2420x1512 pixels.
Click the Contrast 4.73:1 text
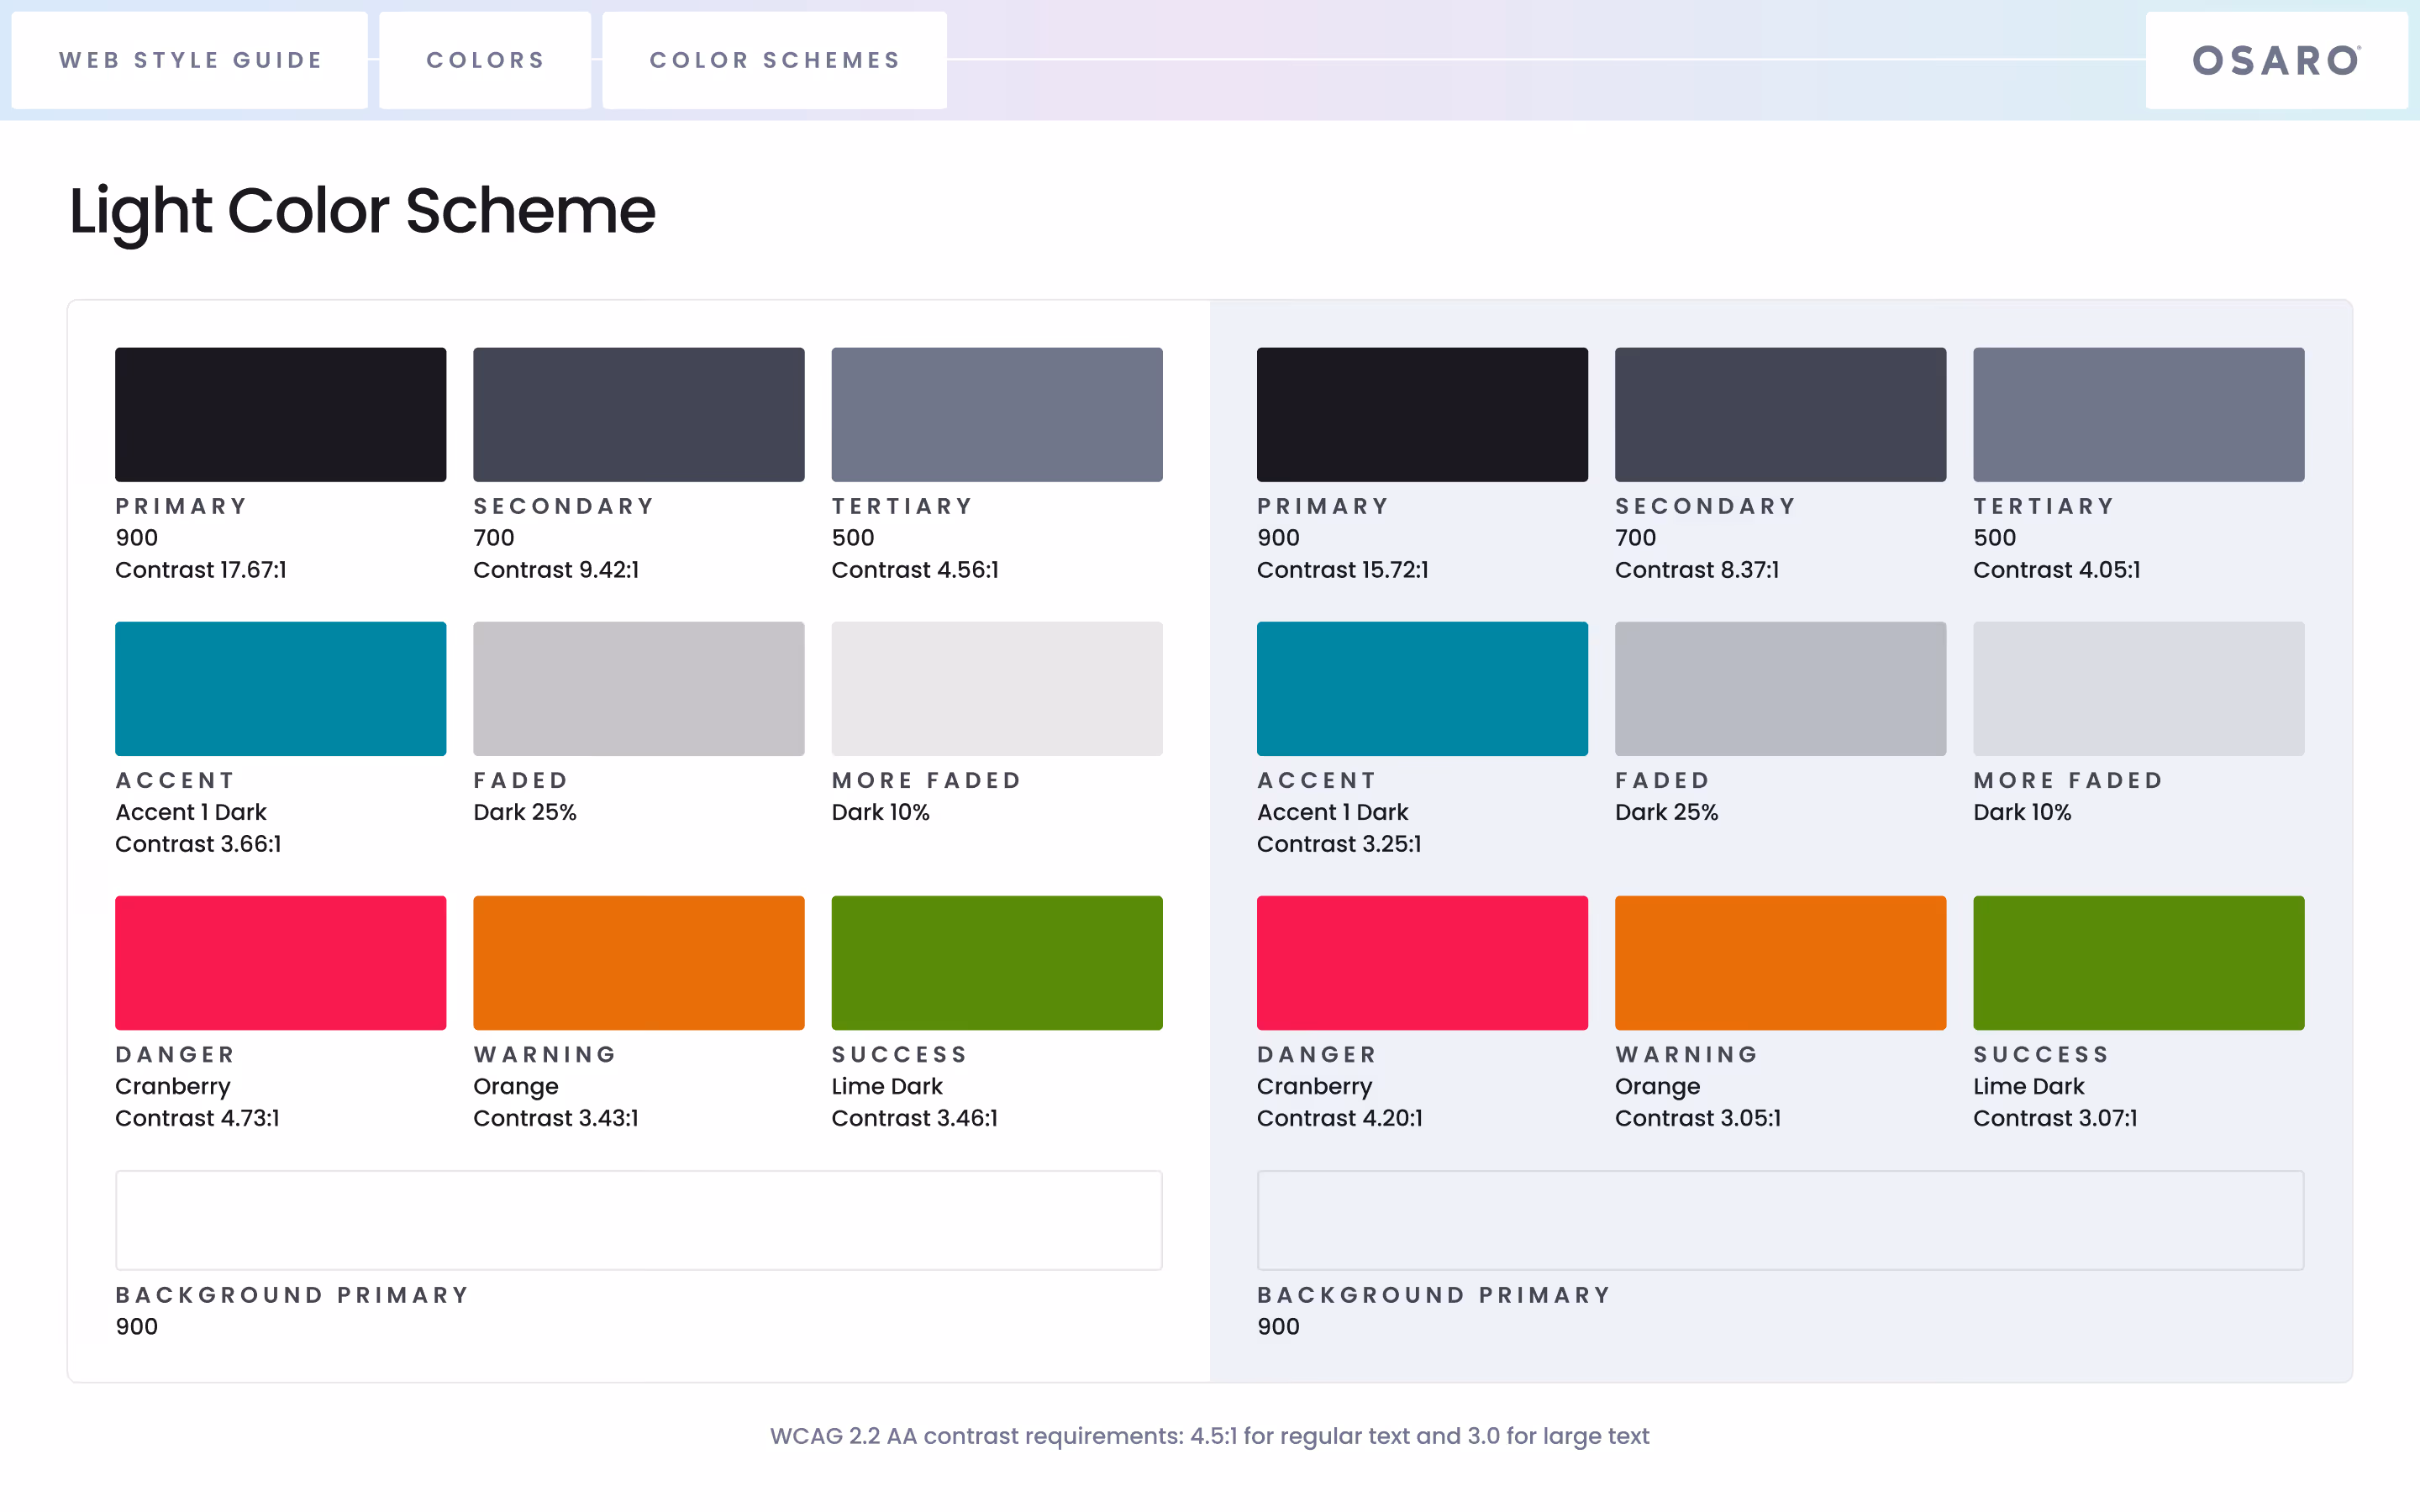197,1118
